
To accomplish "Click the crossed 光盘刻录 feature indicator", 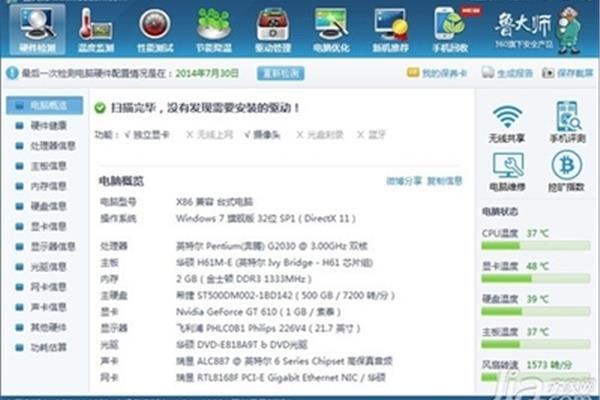I will pos(320,135).
